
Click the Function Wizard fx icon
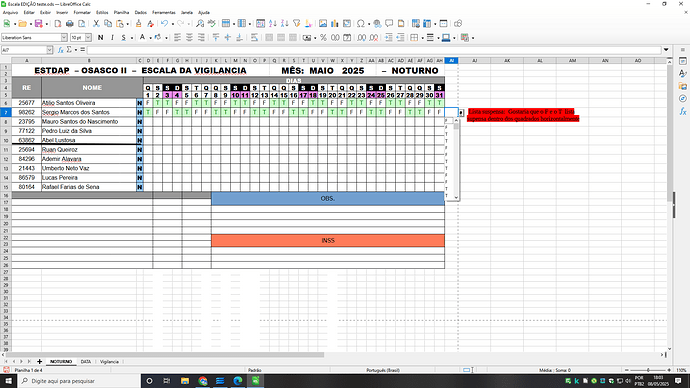pyautogui.click(x=61, y=50)
